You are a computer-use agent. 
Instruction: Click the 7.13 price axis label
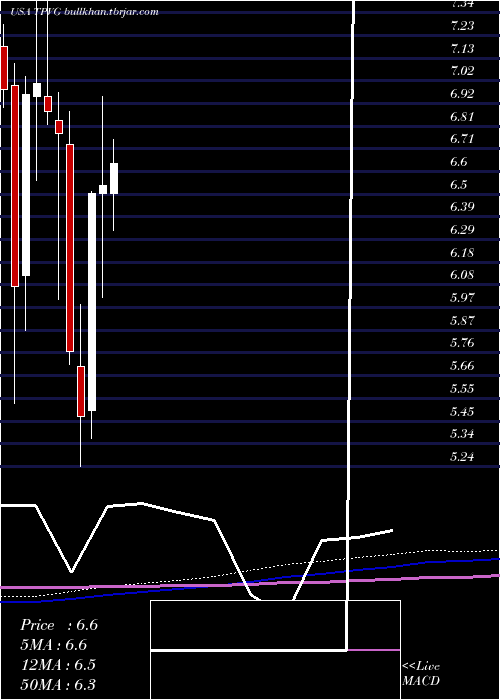point(462,49)
